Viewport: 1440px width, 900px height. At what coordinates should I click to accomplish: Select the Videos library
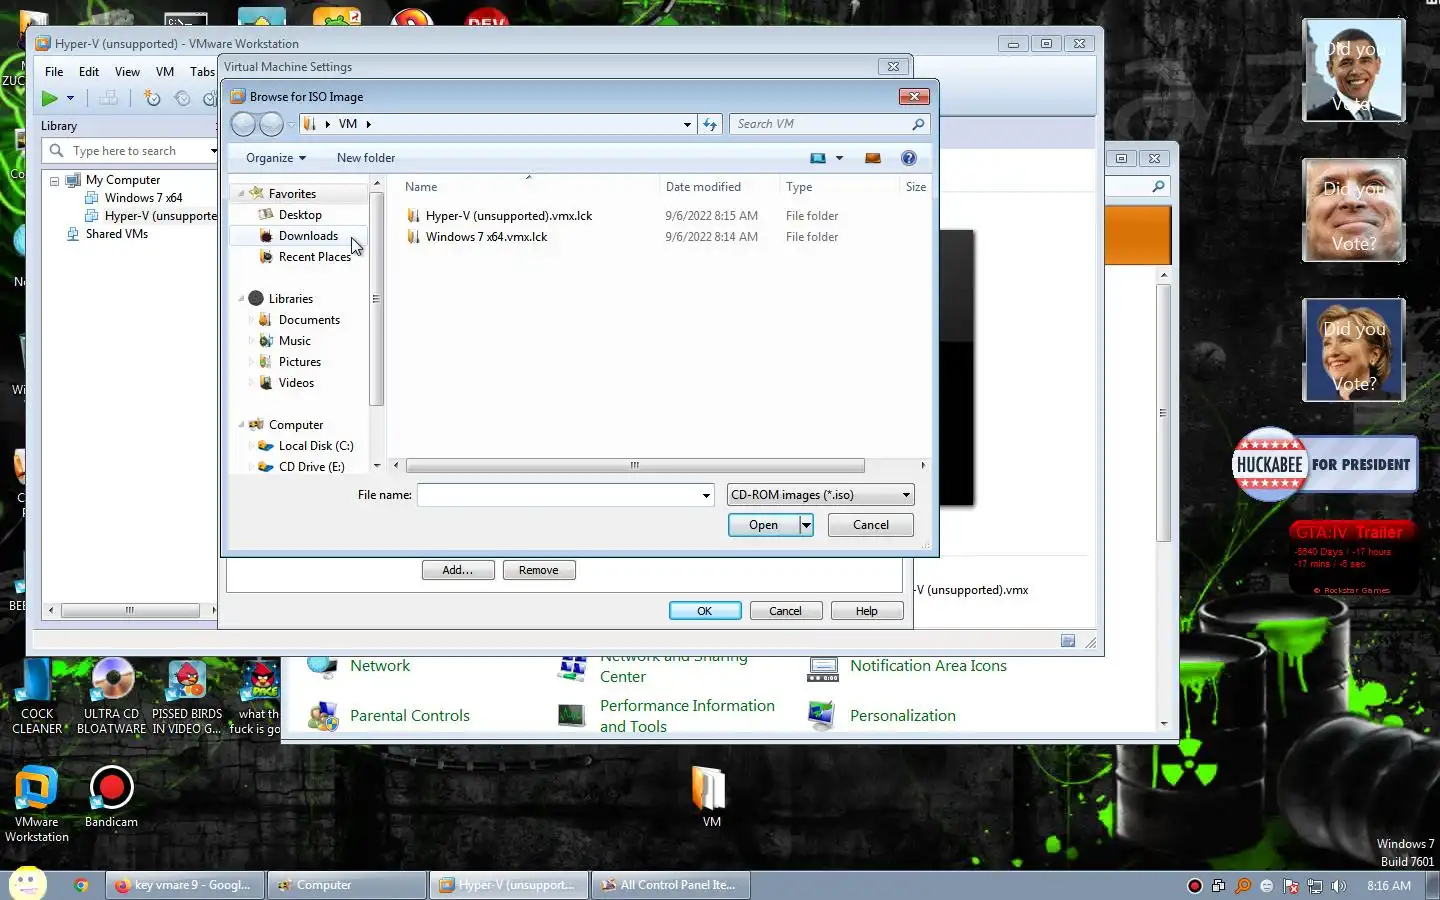pos(296,383)
